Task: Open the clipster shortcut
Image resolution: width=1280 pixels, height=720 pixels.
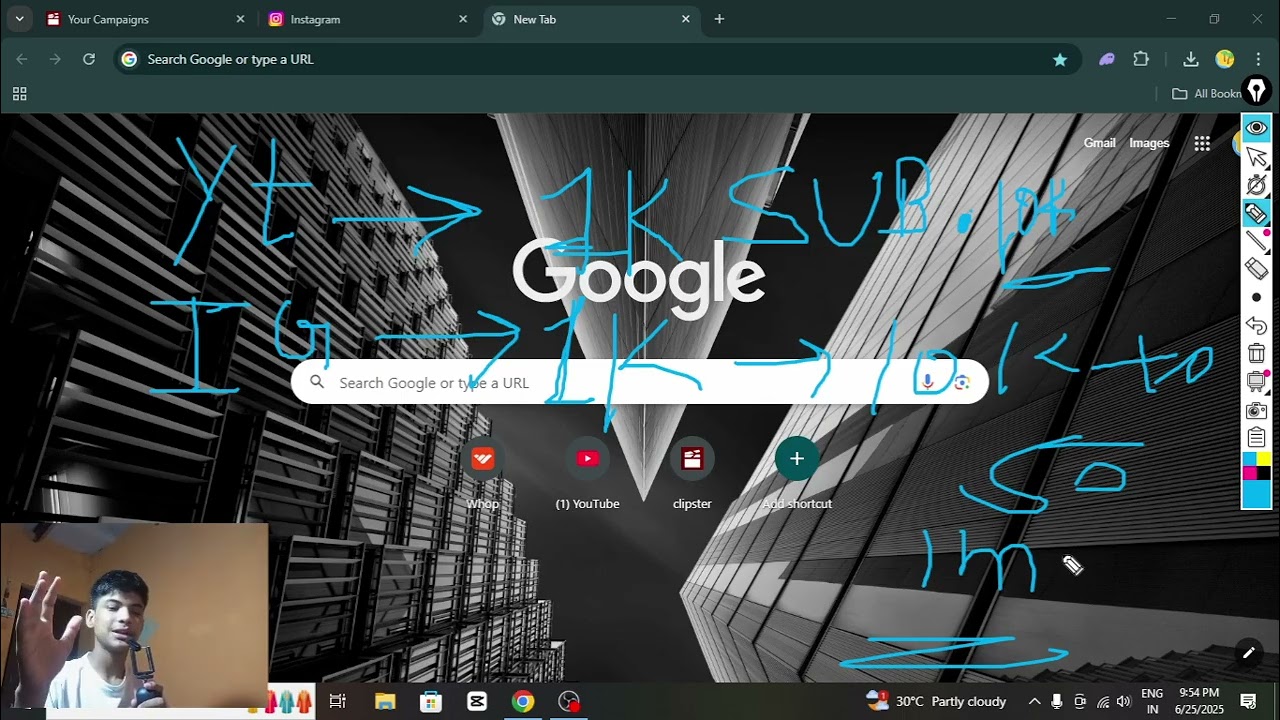Action: coord(692,474)
